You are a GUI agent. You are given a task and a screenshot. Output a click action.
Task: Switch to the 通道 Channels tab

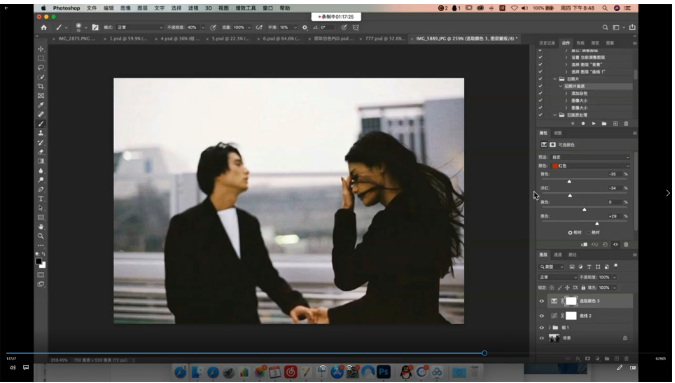(558, 255)
